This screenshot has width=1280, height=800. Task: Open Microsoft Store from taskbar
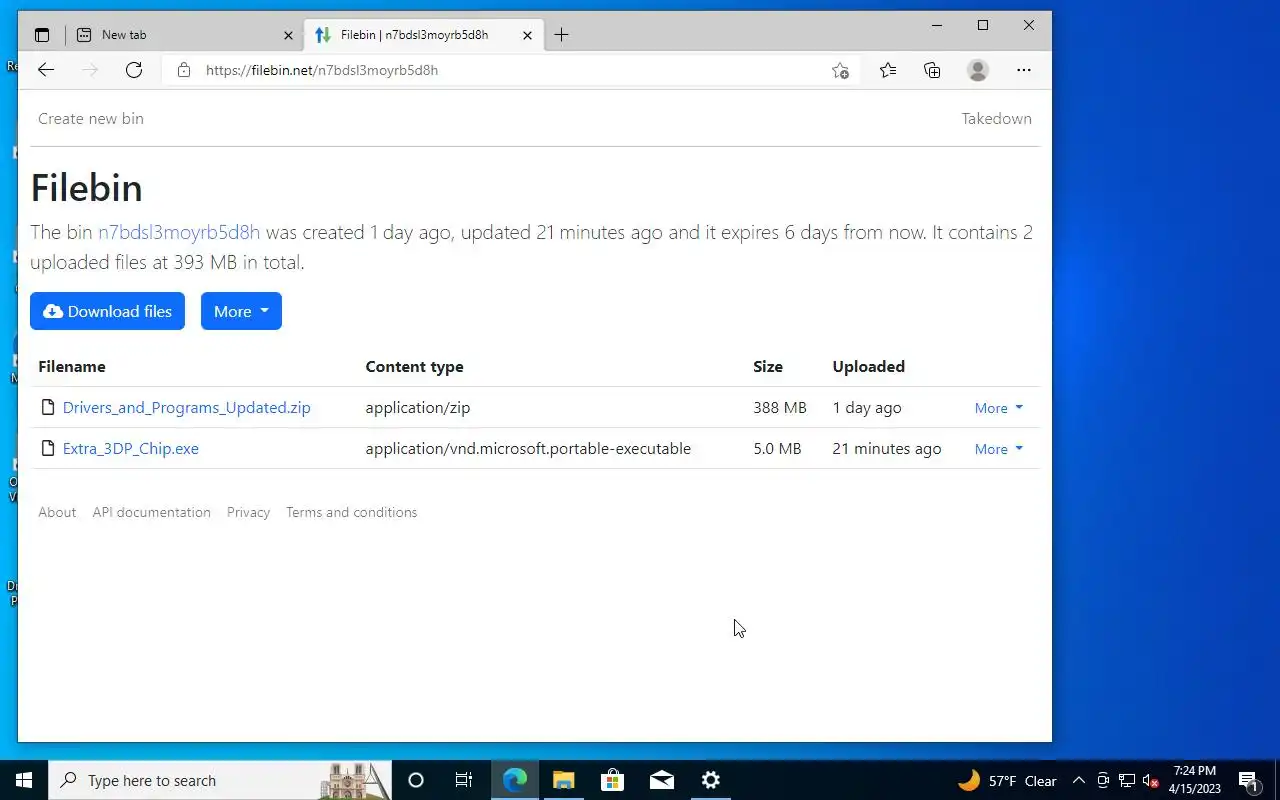[x=612, y=780]
